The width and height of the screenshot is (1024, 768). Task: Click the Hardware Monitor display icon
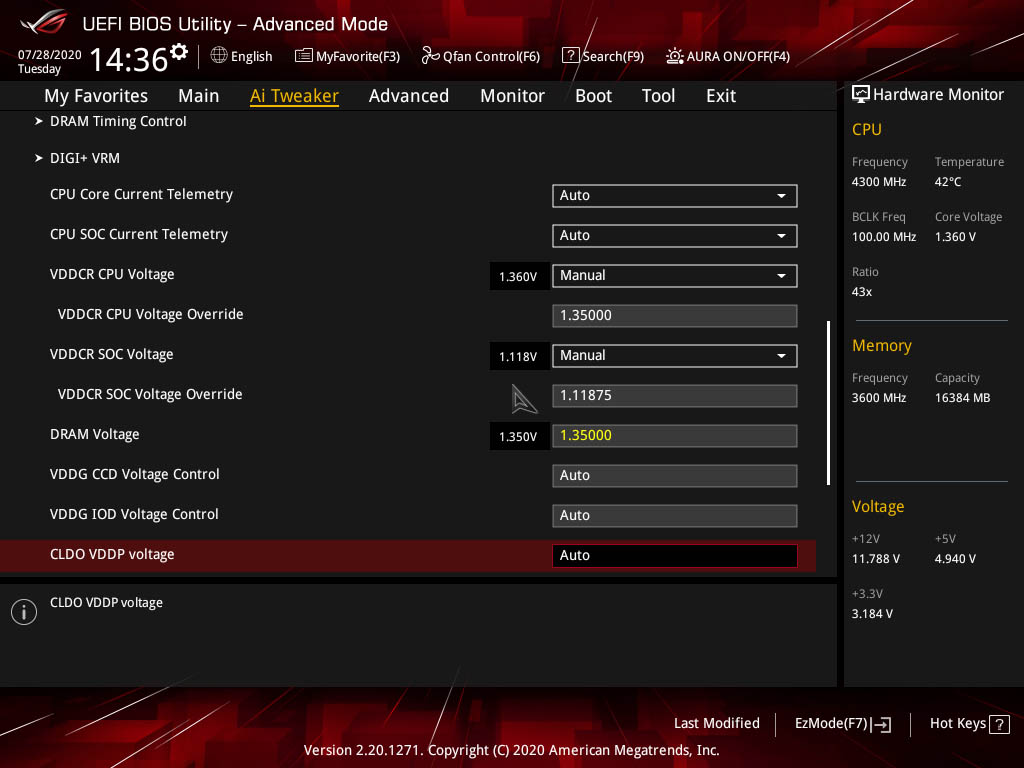[x=861, y=94]
